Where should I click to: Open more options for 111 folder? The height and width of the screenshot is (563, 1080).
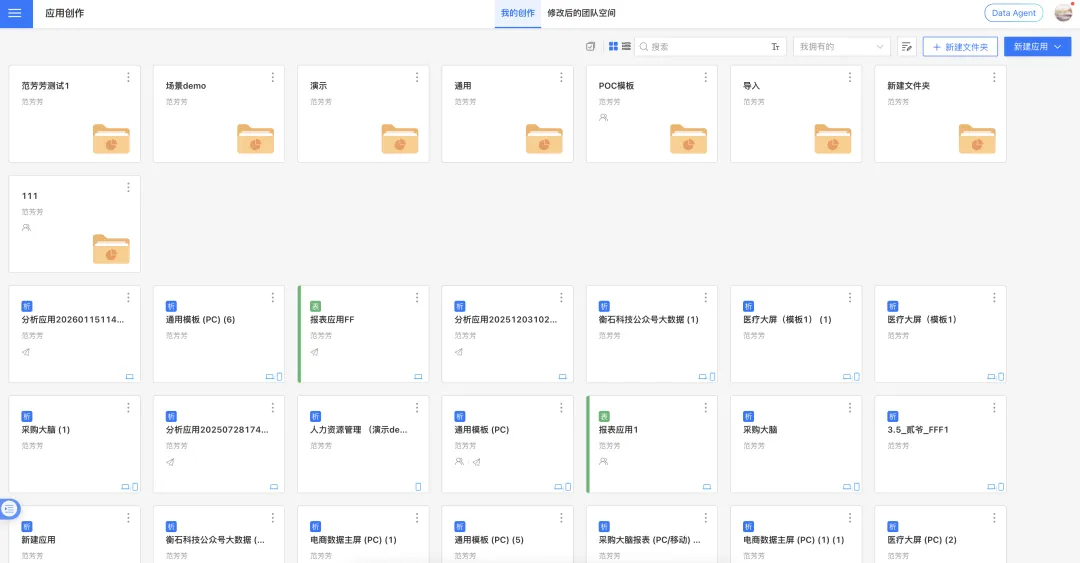point(128,187)
